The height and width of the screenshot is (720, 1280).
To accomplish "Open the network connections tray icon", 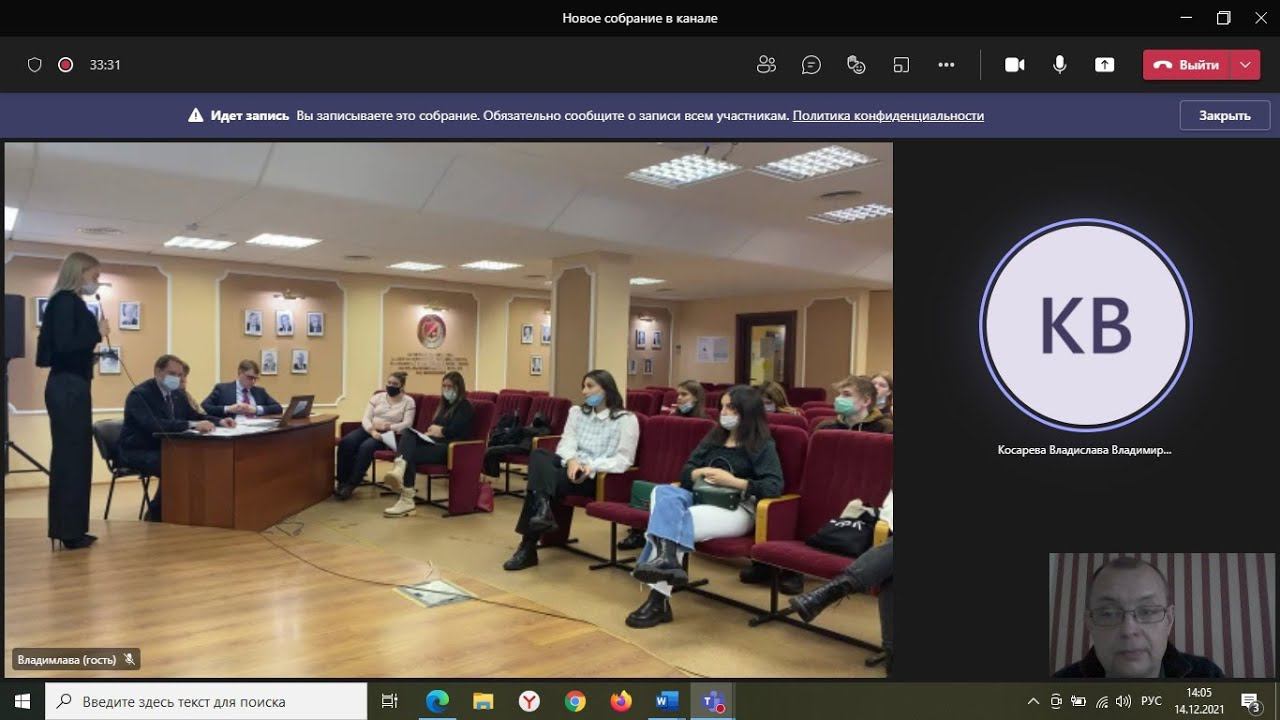I will point(1101,701).
